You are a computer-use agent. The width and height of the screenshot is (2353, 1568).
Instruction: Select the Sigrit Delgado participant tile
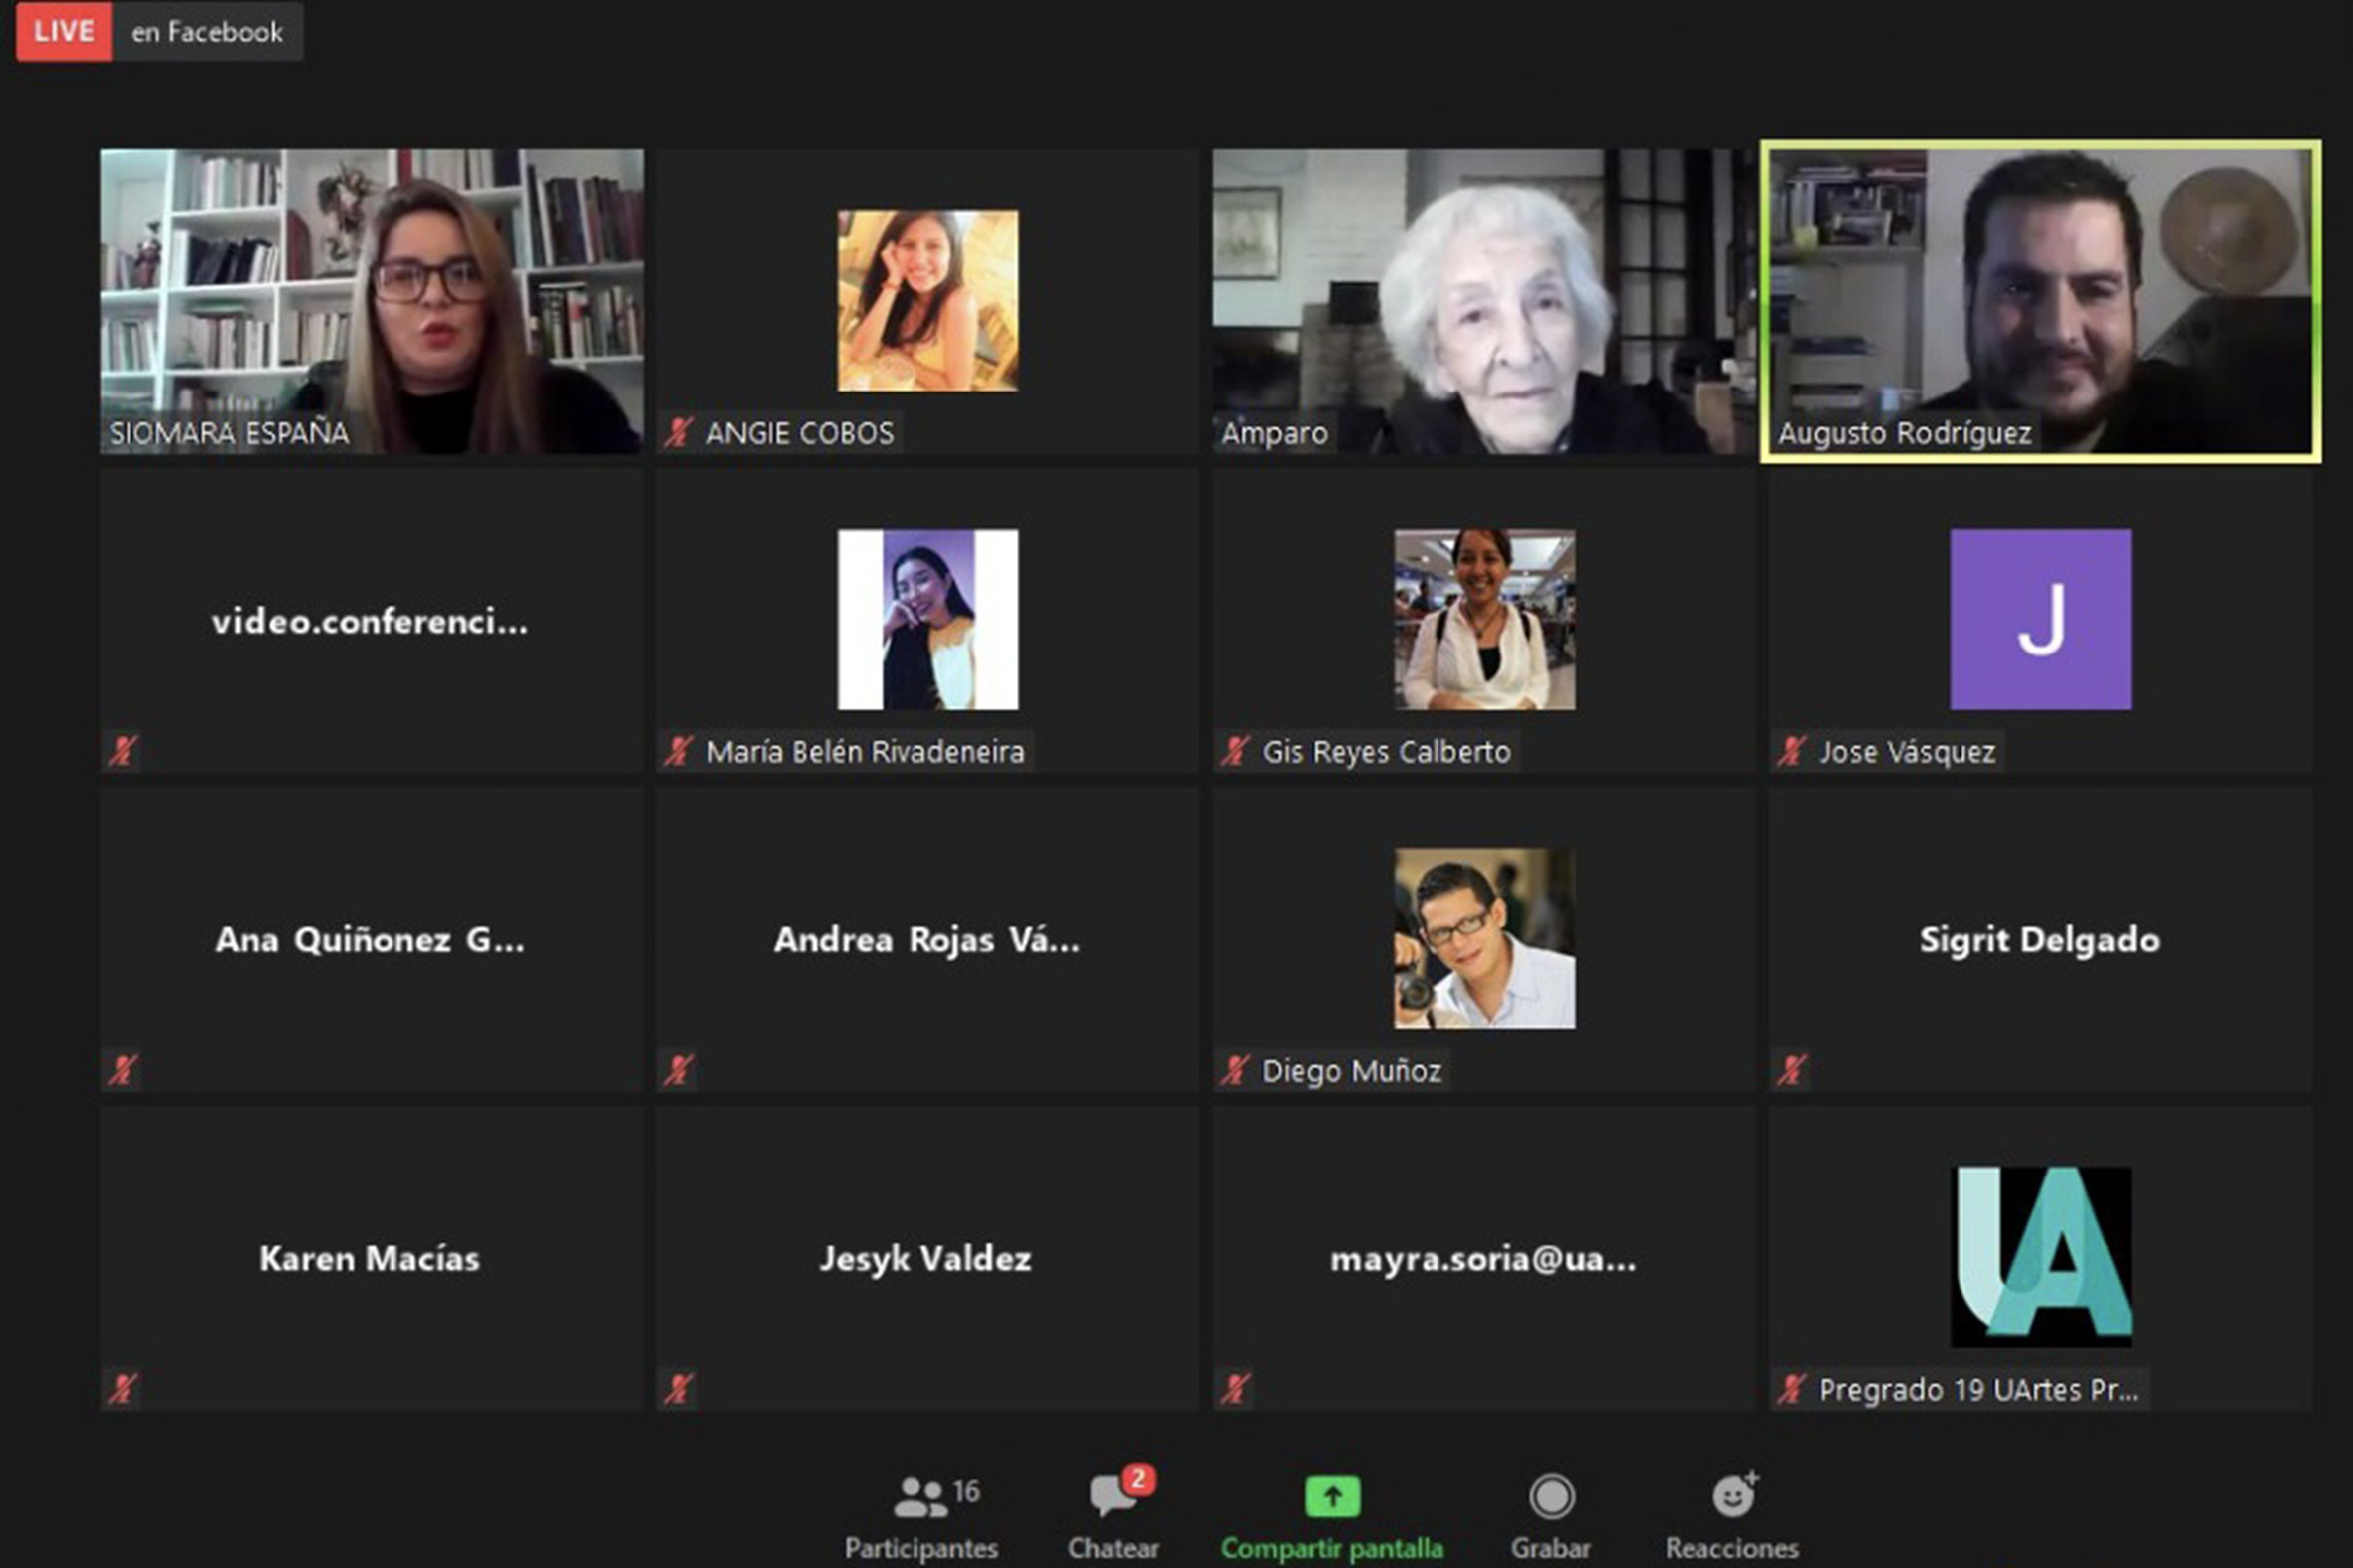(2040, 940)
